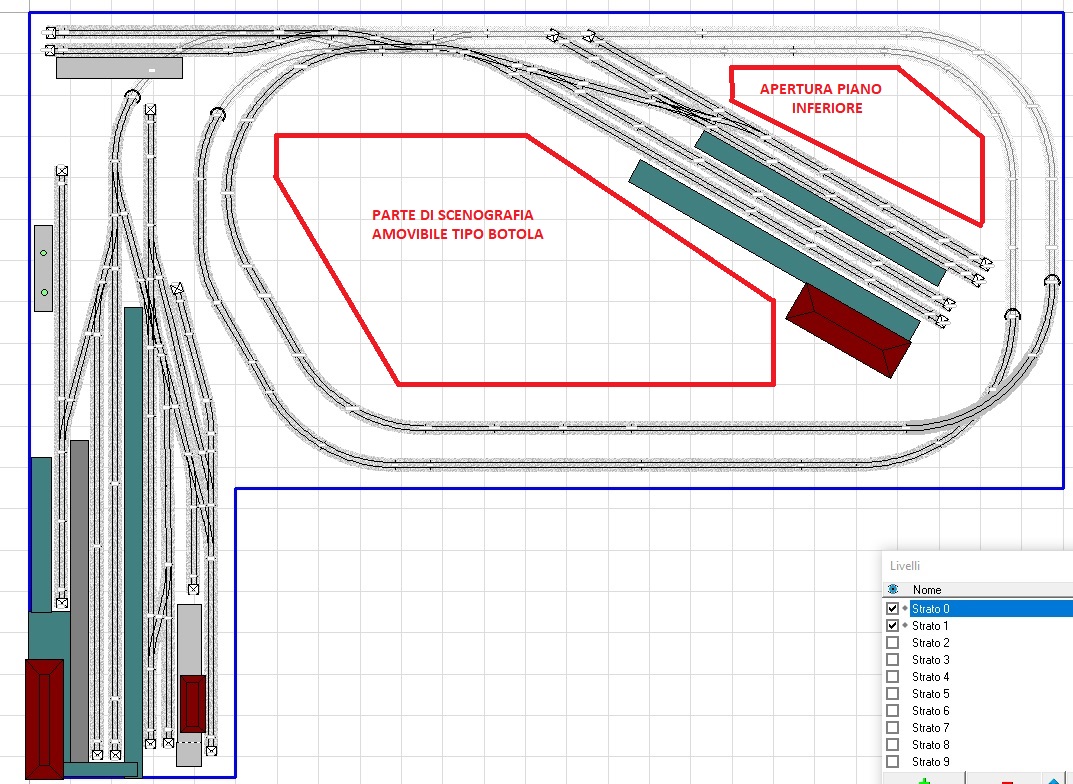Viewport: 1073px width, 784px height.
Task: Select the APERTURA PIANO INFERIORE text label
Action: point(820,98)
